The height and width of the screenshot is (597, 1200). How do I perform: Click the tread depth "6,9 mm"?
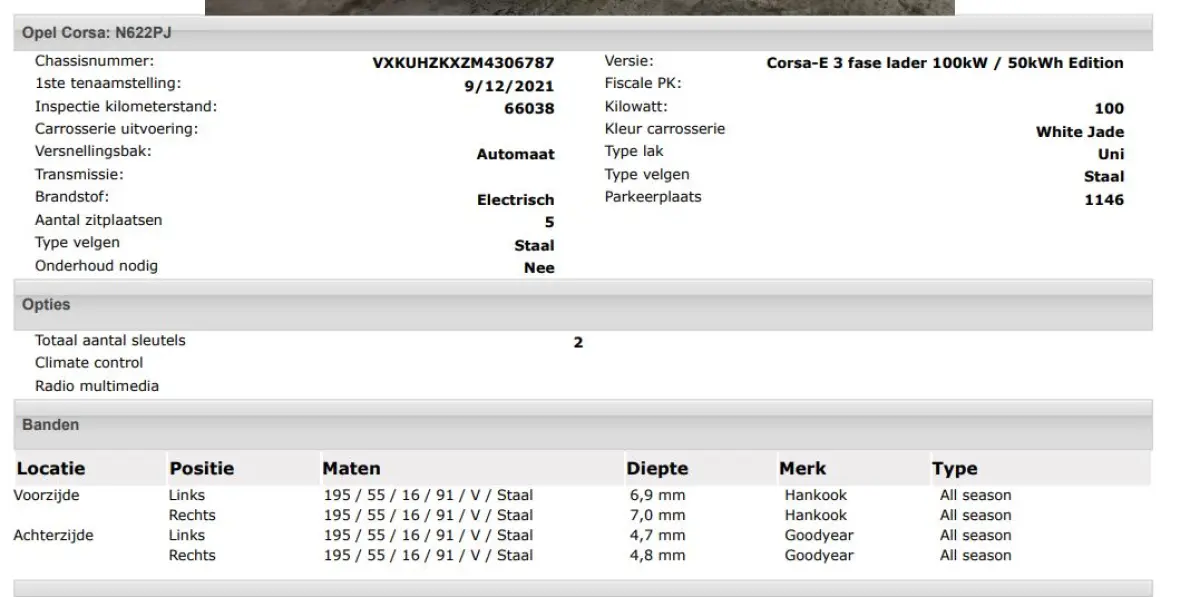coord(657,495)
